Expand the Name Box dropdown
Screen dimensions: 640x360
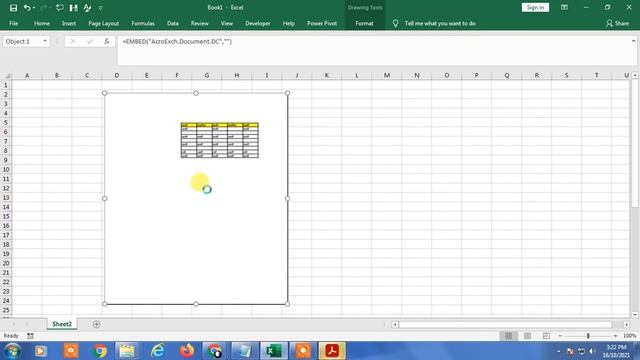(45, 41)
